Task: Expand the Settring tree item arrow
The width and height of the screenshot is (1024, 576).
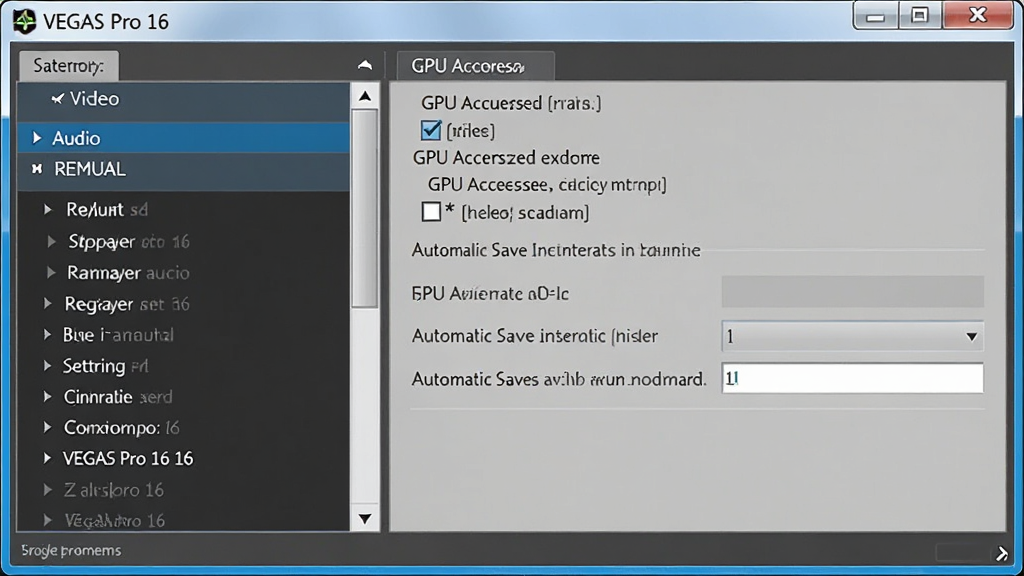Action: pyautogui.click(x=48, y=366)
